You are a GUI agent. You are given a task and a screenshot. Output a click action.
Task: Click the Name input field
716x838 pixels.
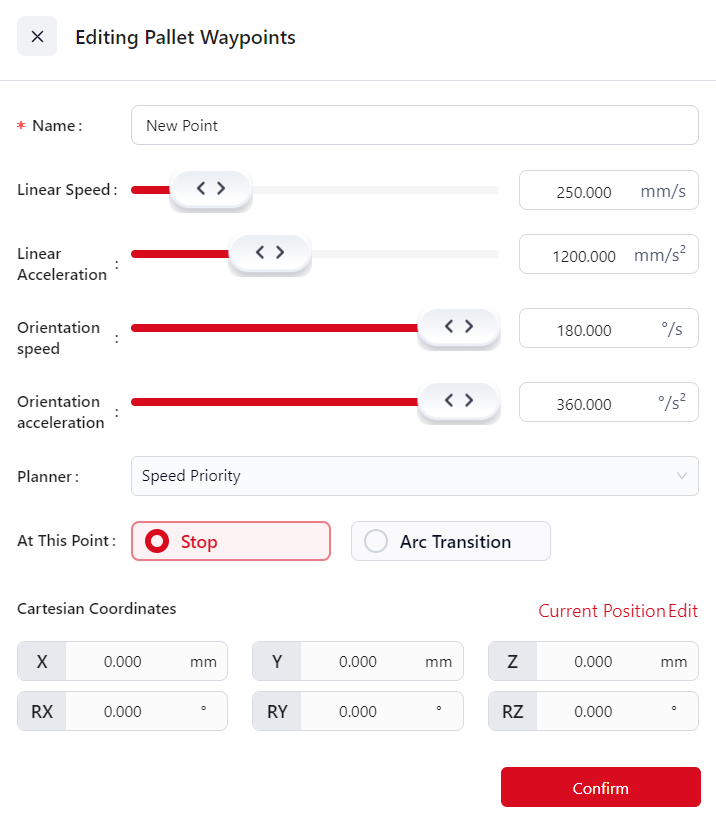pyautogui.click(x=414, y=125)
